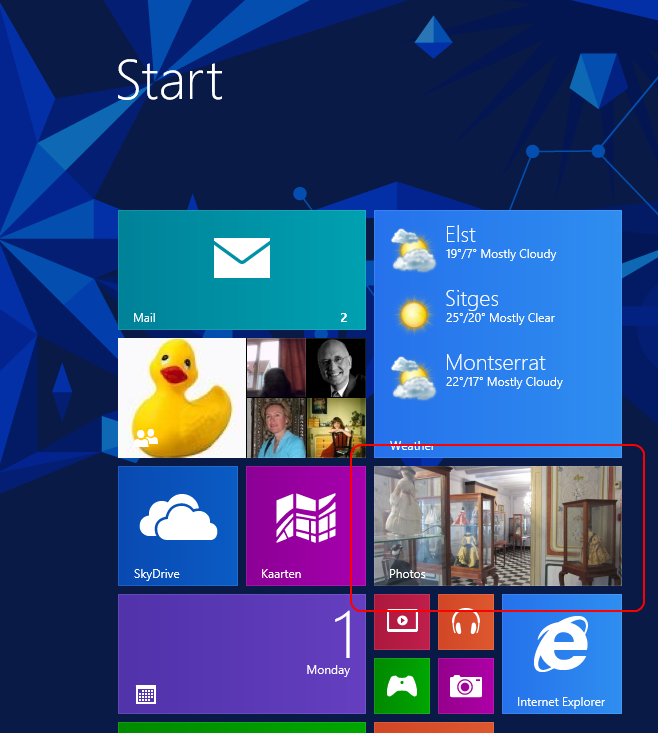
Task: Click the Start heading text
Action: coord(169,80)
